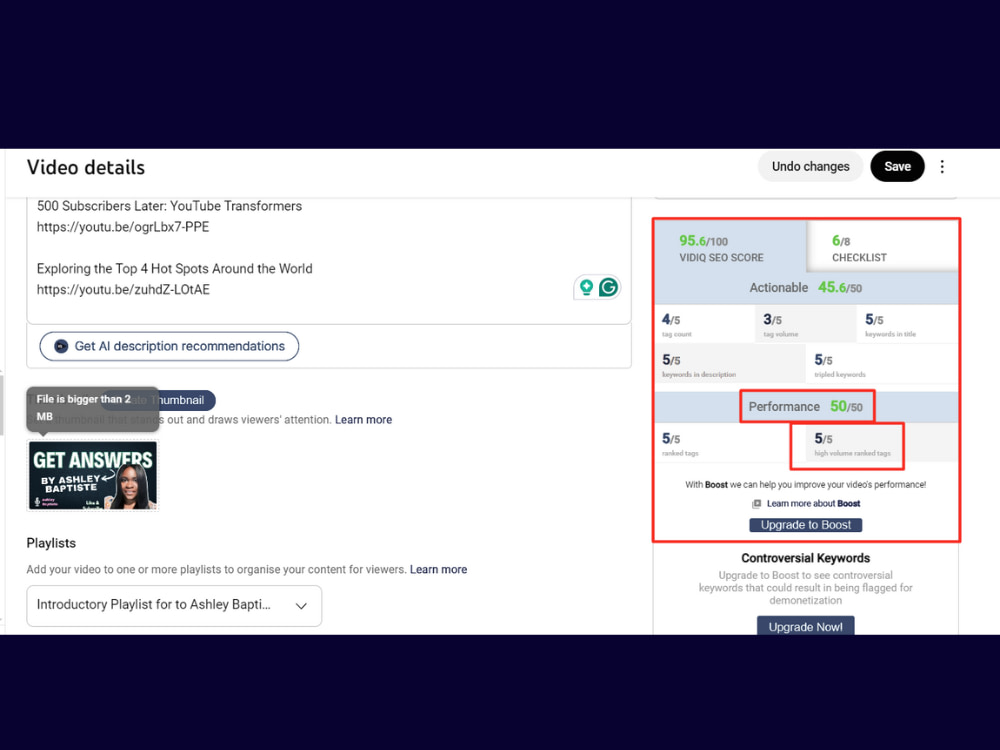Click the Video details page title
The height and width of the screenshot is (750, 1000).
[86, 167]
